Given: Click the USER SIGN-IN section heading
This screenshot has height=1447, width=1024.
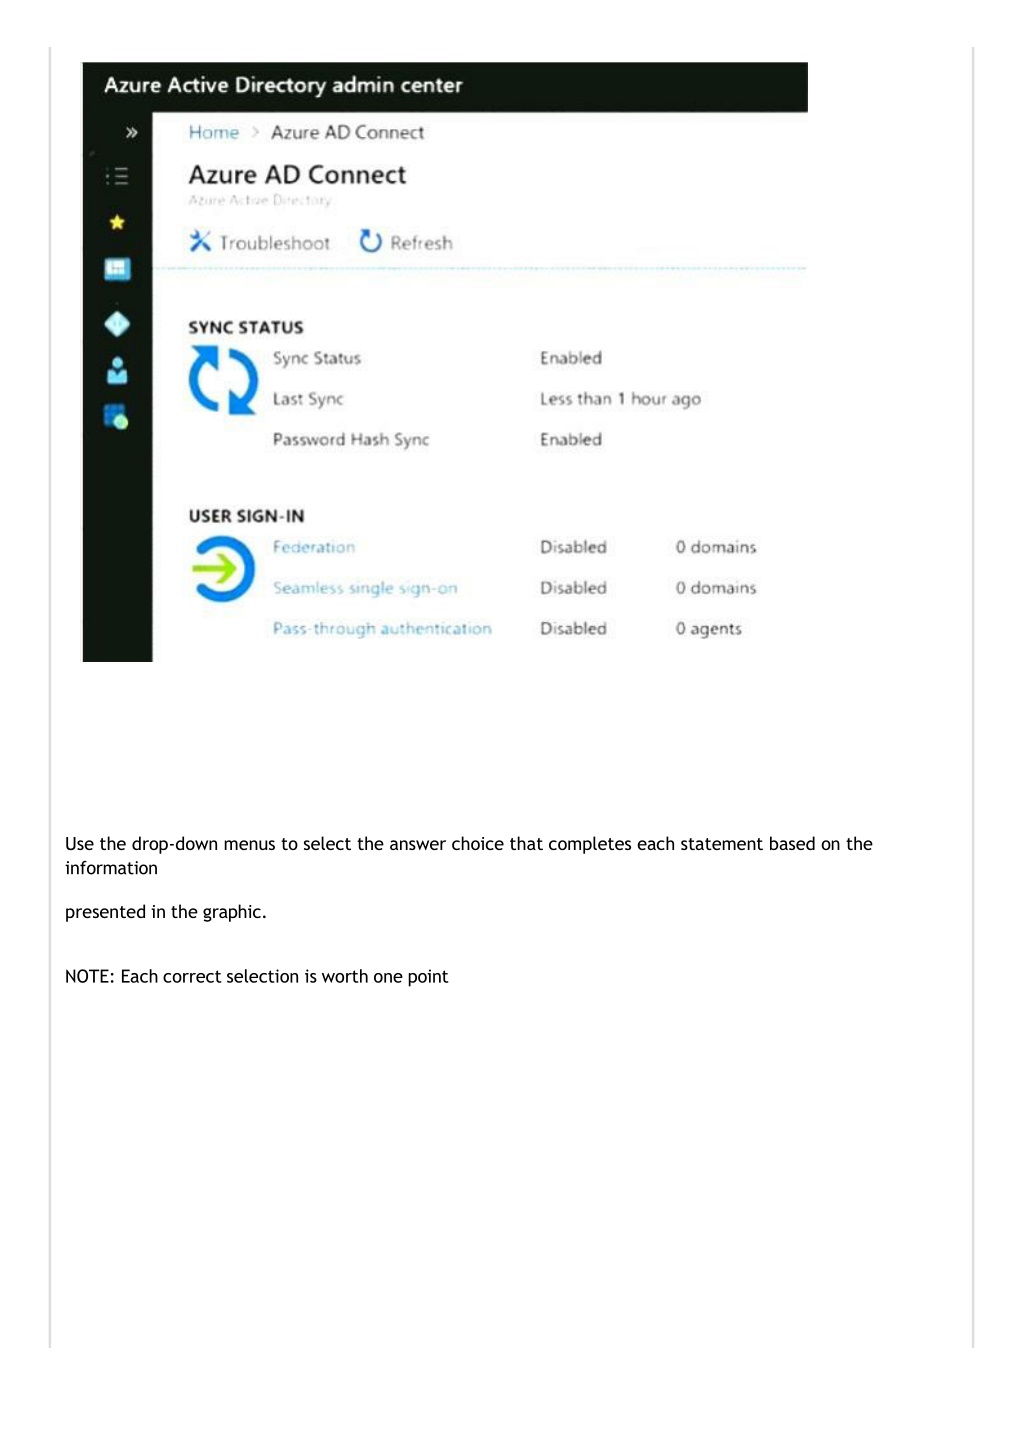Looking at the screenshot, I should 247,516.
